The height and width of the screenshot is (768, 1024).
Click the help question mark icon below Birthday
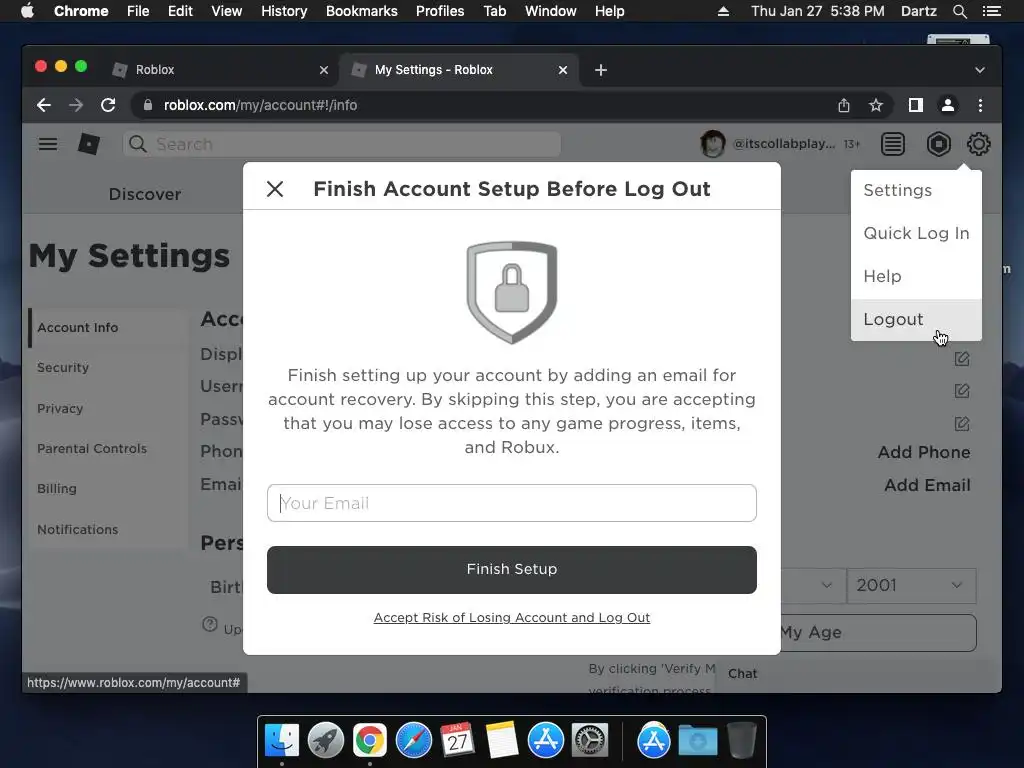coord(210,624)
